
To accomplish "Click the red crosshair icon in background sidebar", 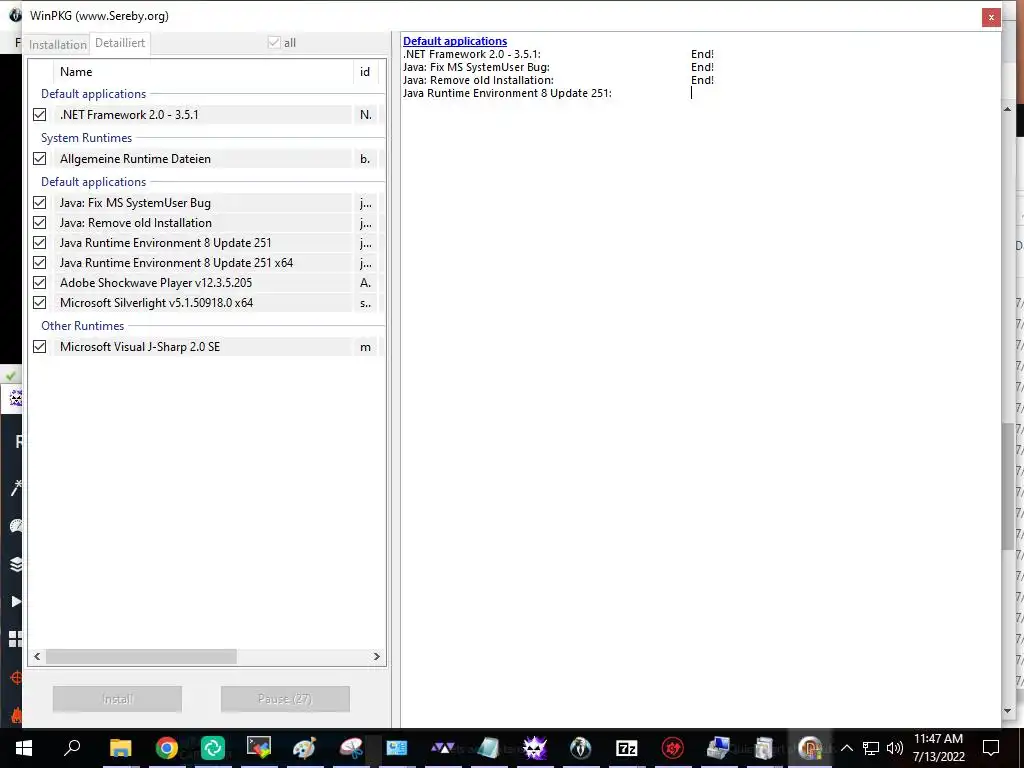I will point(16,677).
